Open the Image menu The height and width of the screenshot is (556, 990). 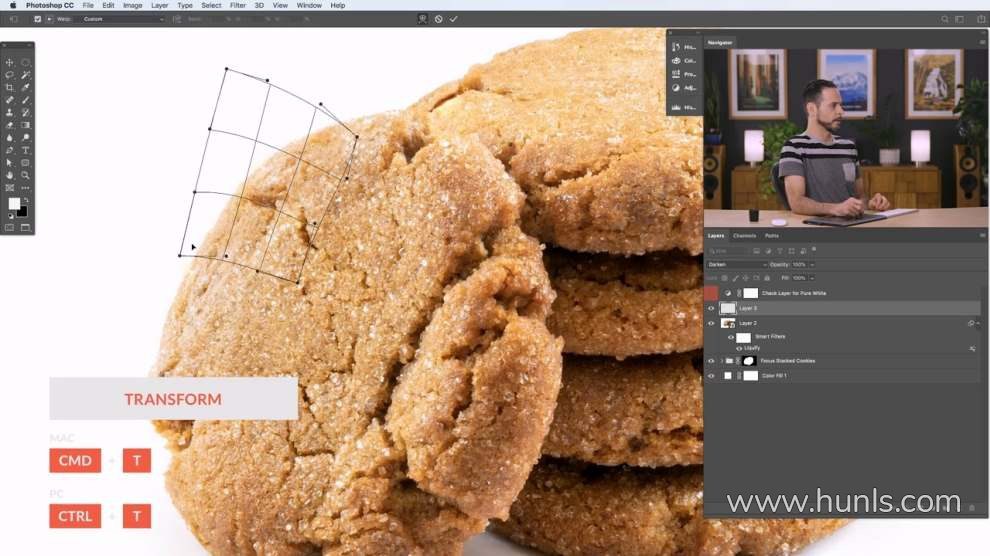pos(132,5)
